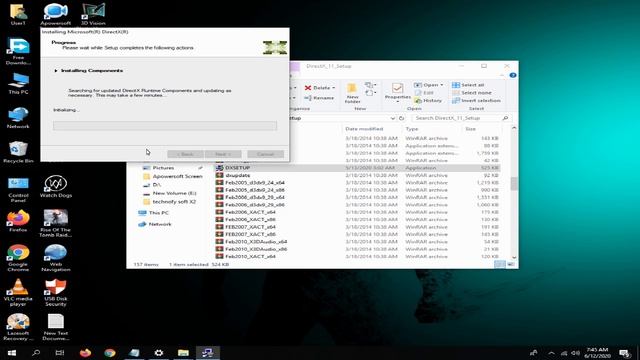
Task: Click Rename in the Explorer ribbon
Action: tap(319, 98)
